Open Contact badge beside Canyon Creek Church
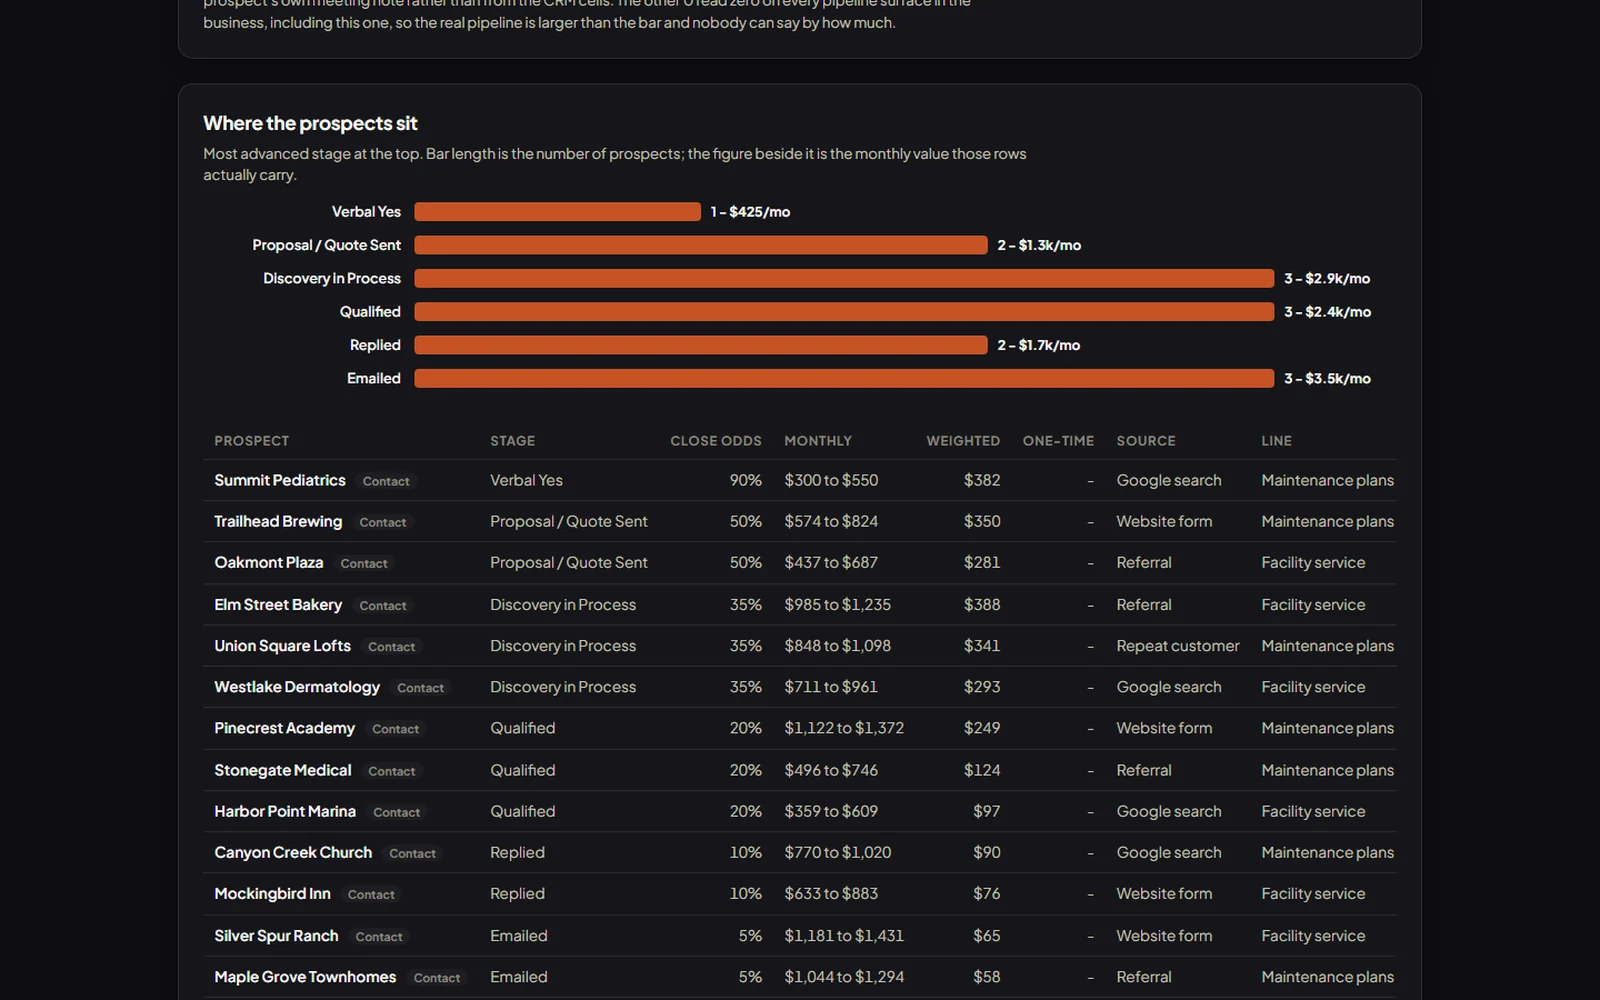The height and width of the screenshot is (1000, 1600). (x=413, y=853)
